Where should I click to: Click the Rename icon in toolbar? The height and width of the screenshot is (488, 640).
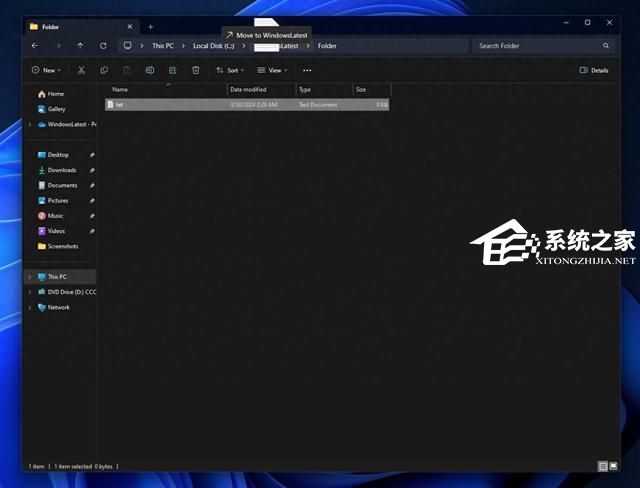(x=150, y=70)
